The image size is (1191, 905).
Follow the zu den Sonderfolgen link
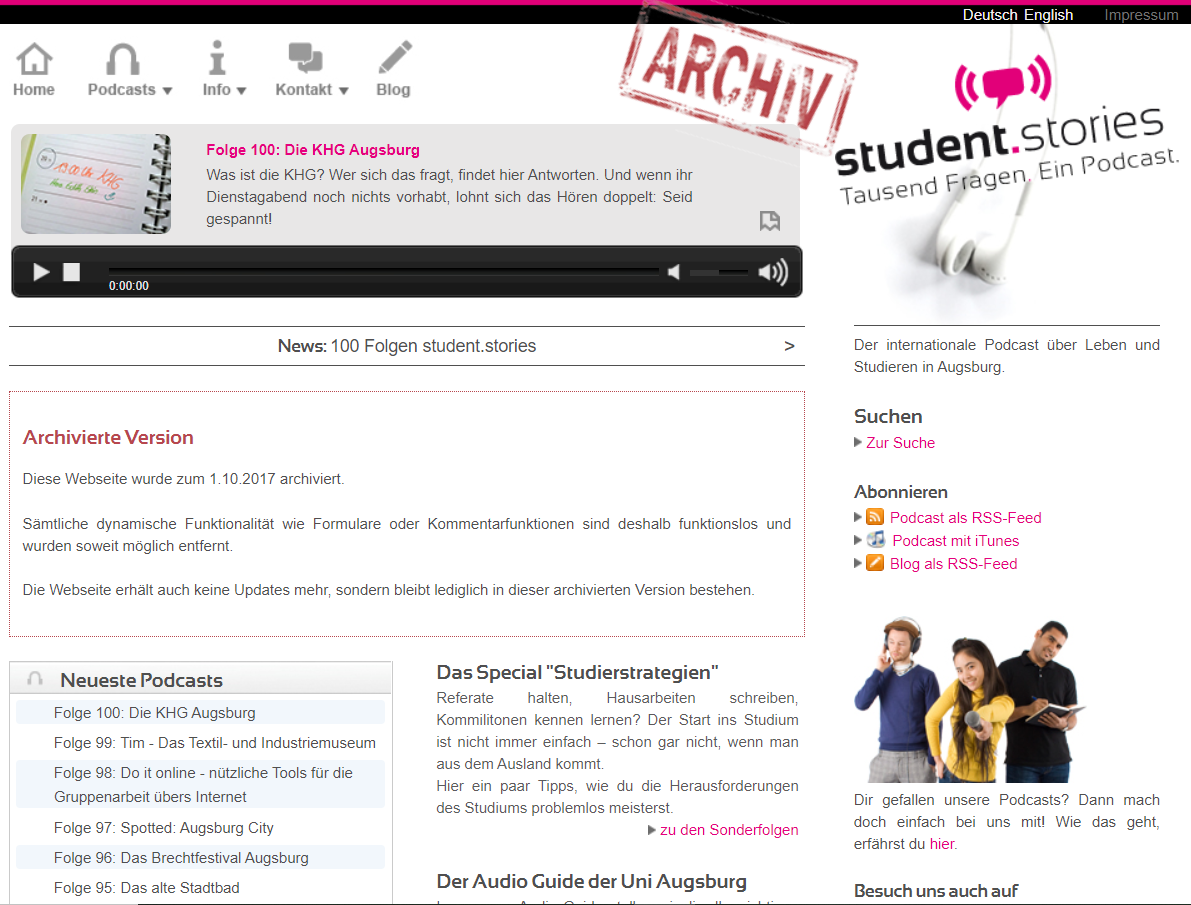click(729, 830)
